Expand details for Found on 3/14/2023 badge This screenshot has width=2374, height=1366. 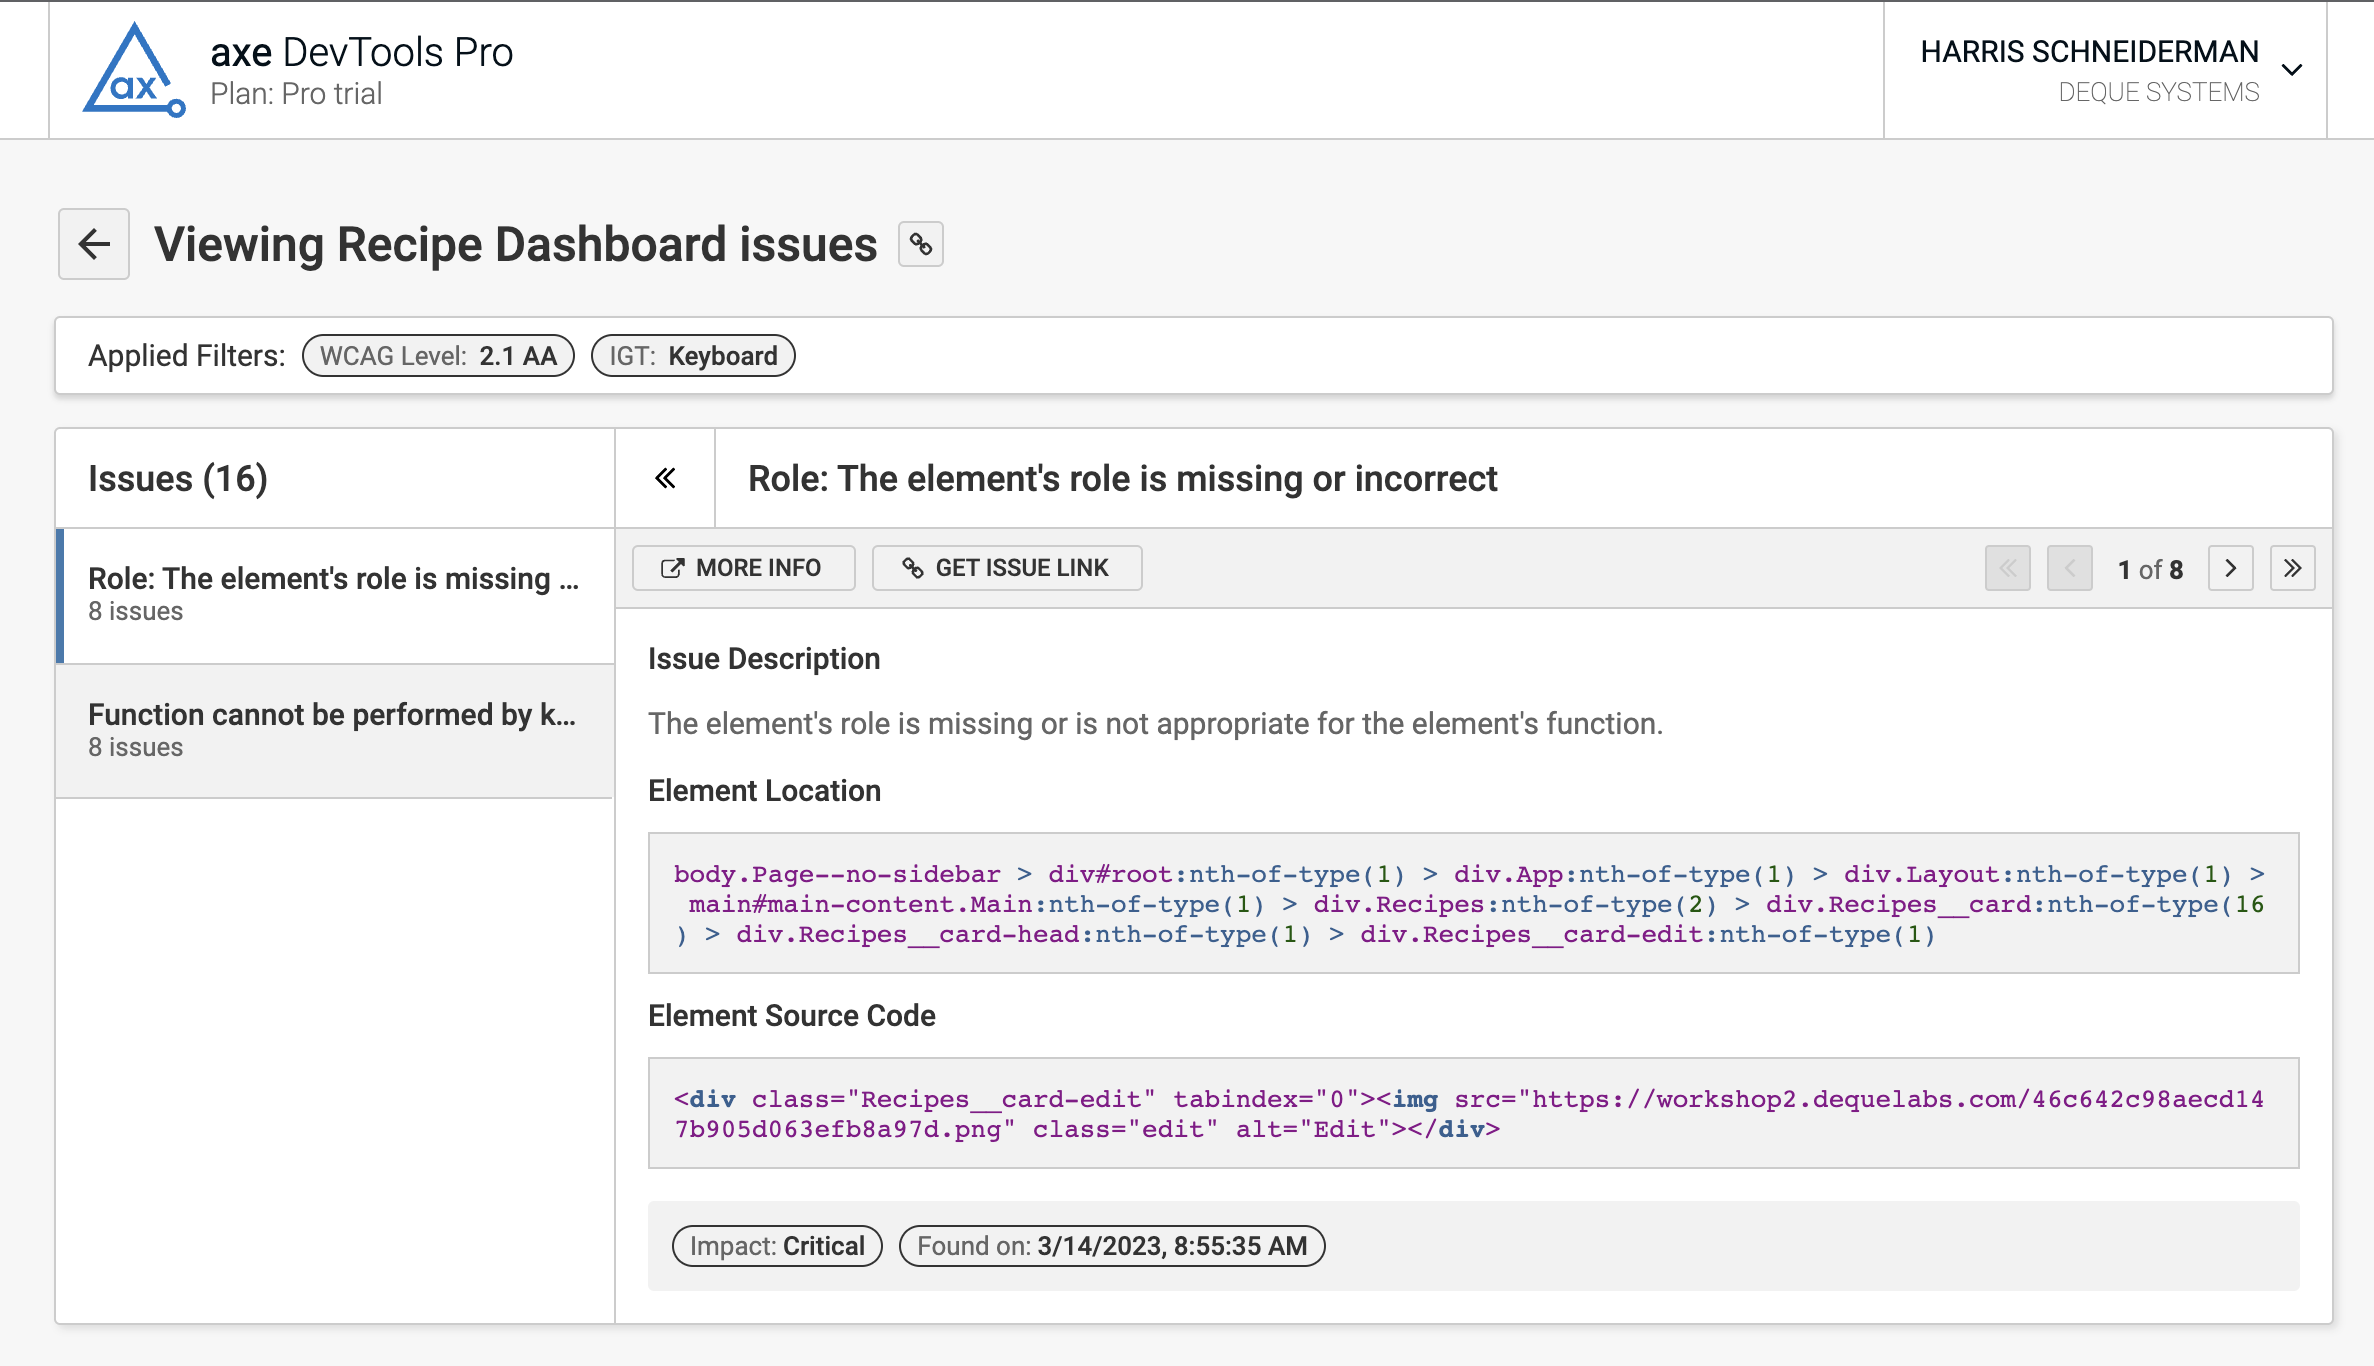1111,1245
